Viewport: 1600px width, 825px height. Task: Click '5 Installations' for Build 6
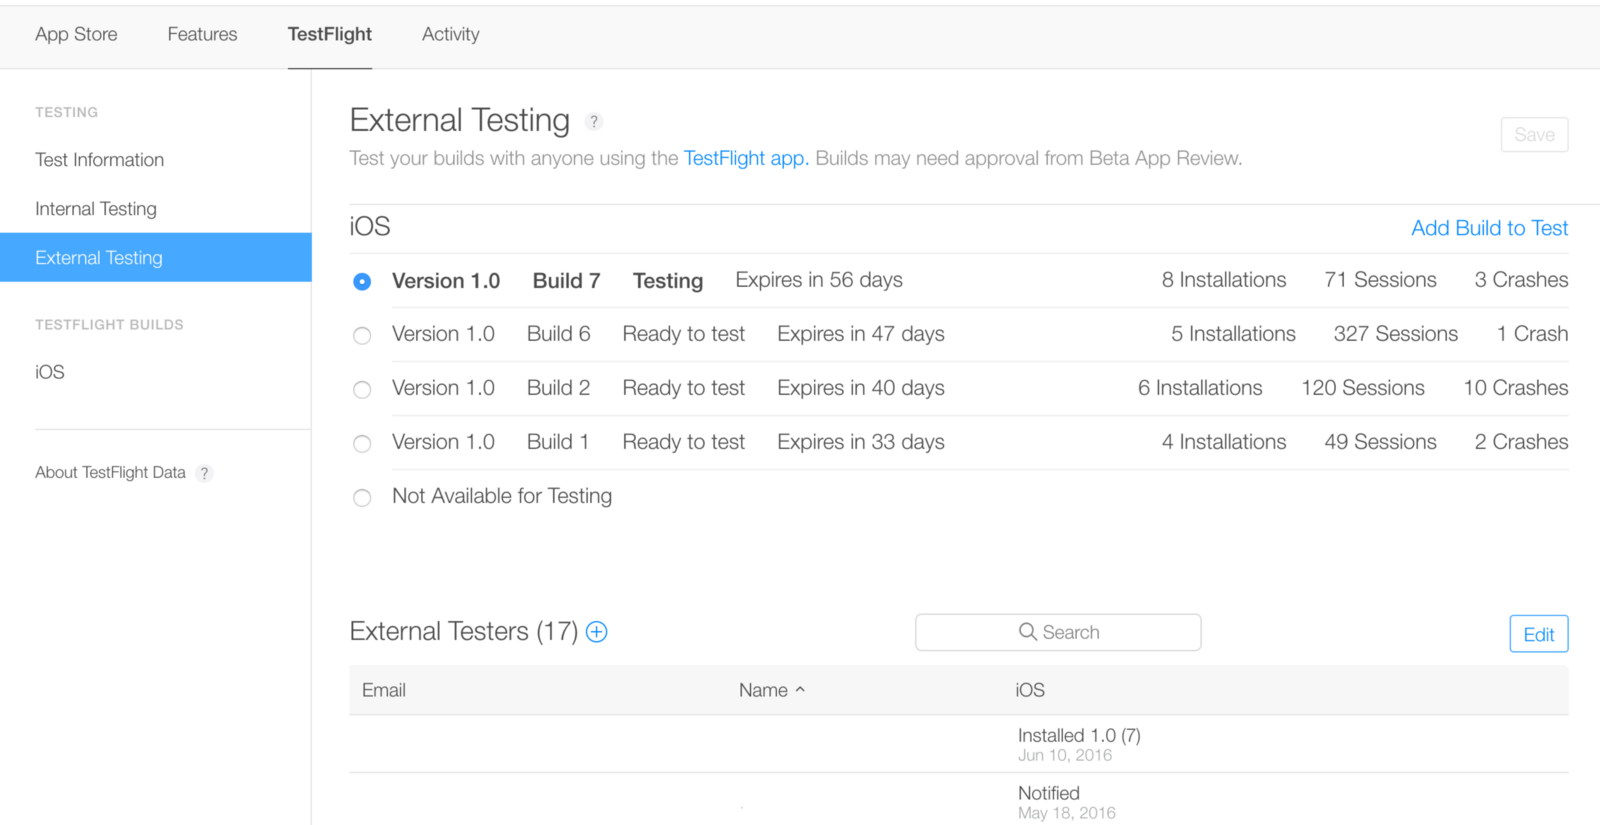[1234, 334]
